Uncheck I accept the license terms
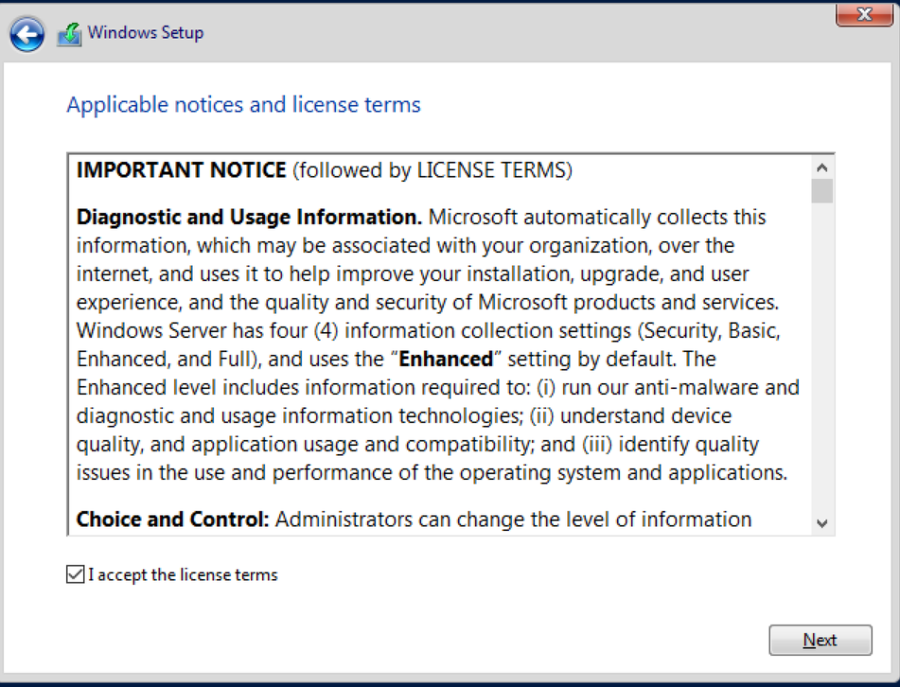Viewport: 900px width, 687px height. 75,574
